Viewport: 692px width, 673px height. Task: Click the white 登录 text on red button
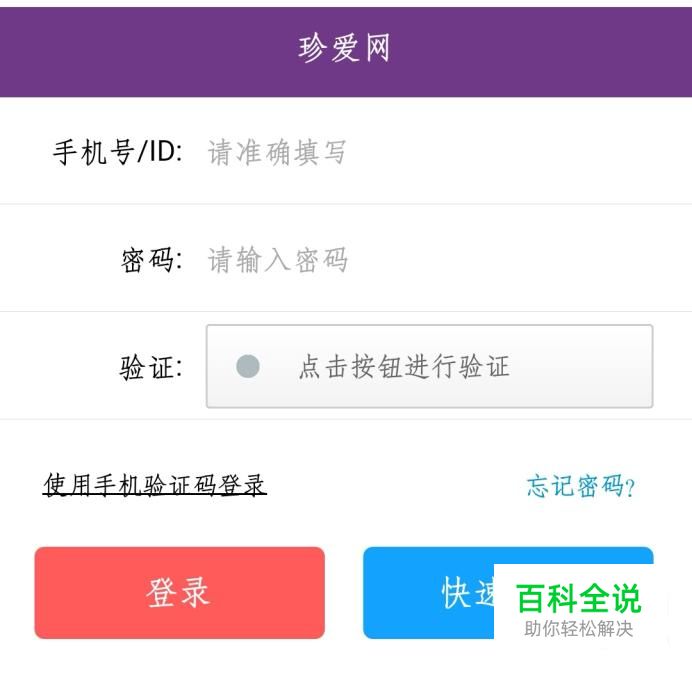178,592
